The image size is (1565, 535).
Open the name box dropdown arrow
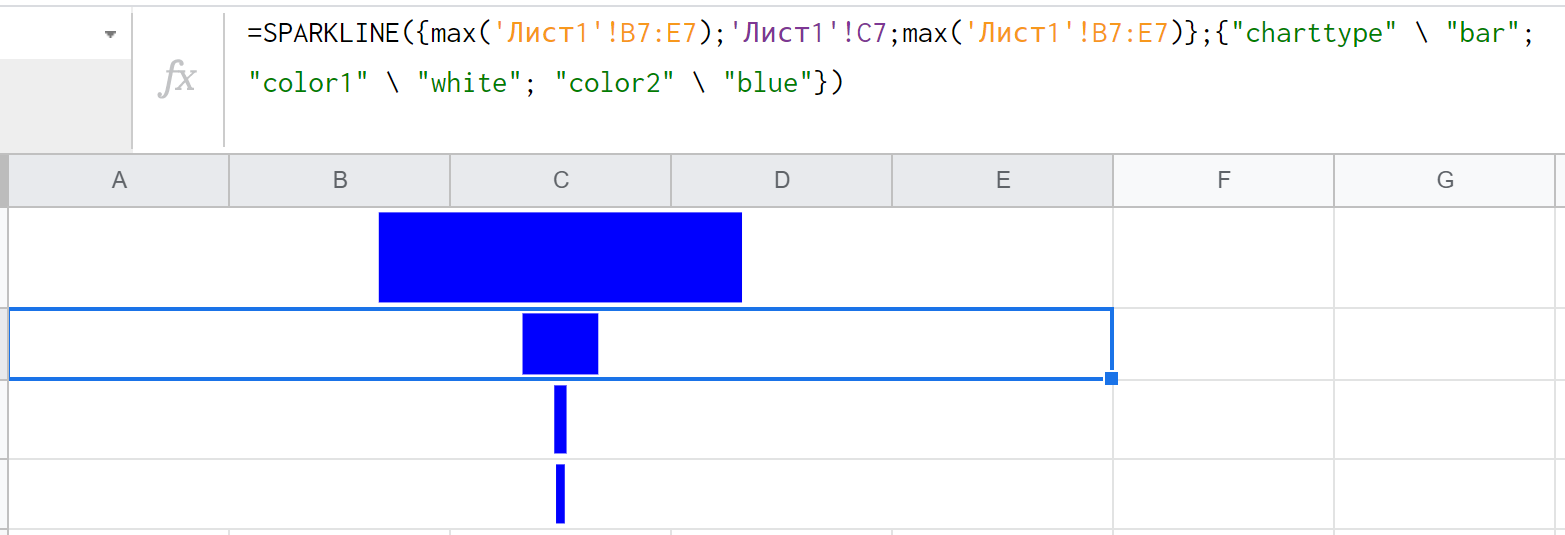coord(109,35)
